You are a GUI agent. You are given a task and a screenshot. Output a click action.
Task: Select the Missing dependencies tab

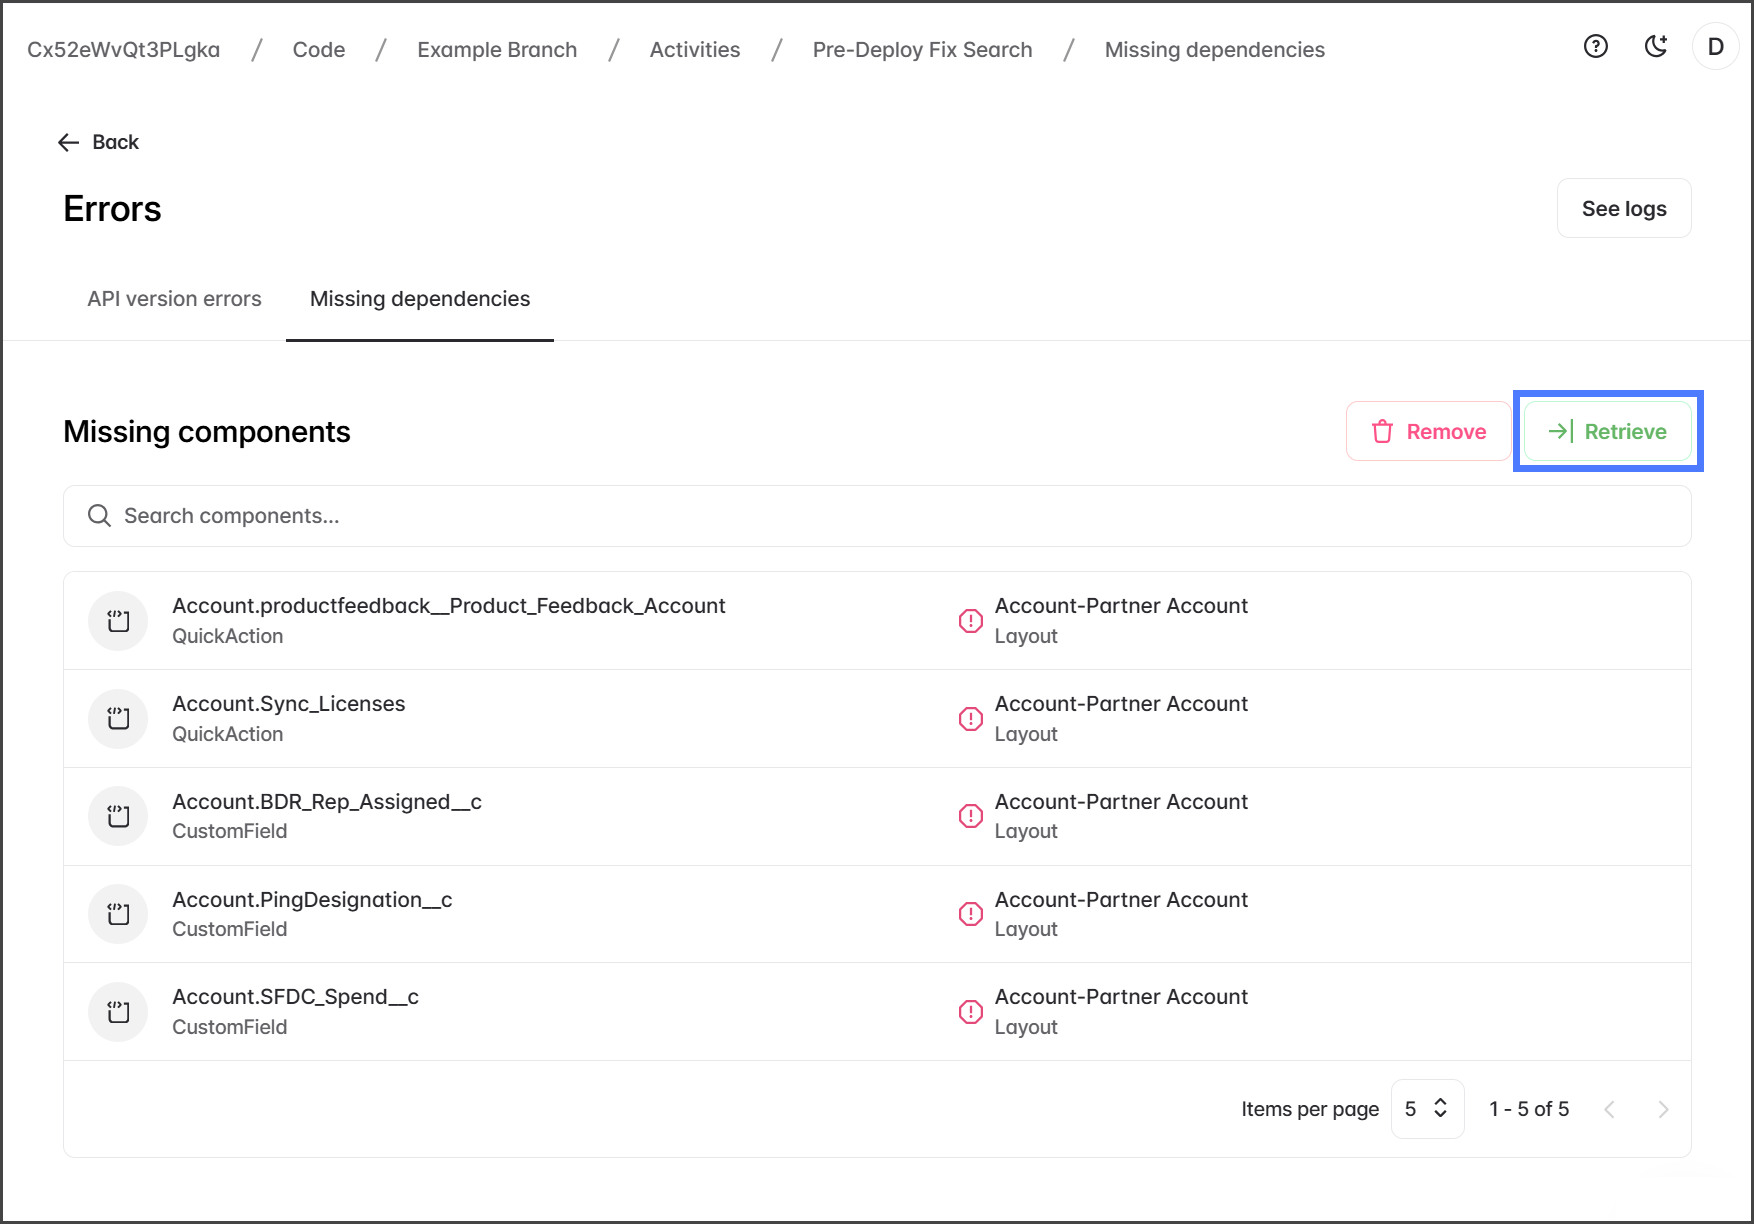420,299
